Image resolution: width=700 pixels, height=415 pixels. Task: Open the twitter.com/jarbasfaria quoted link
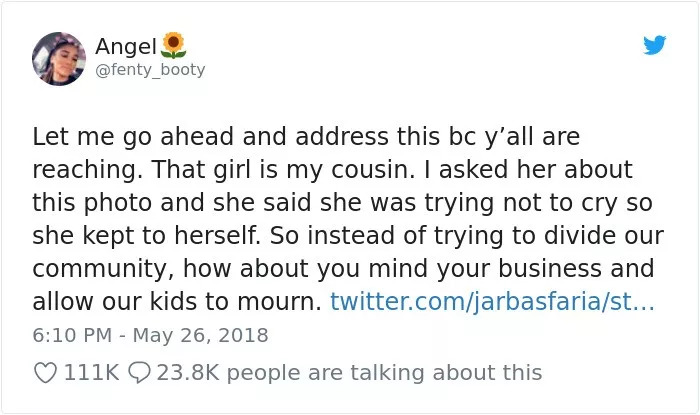pyautogui.click(x=492, y=300)
